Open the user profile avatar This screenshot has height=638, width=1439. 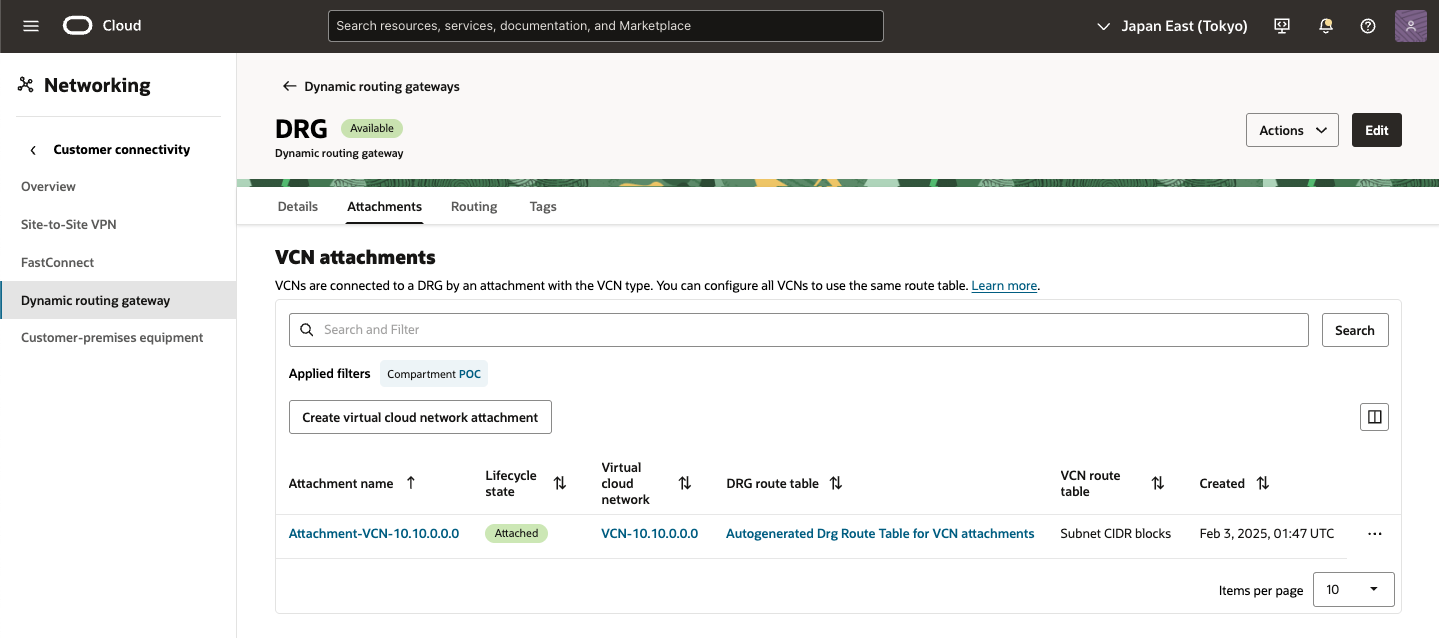click(x=1410, y=26)
